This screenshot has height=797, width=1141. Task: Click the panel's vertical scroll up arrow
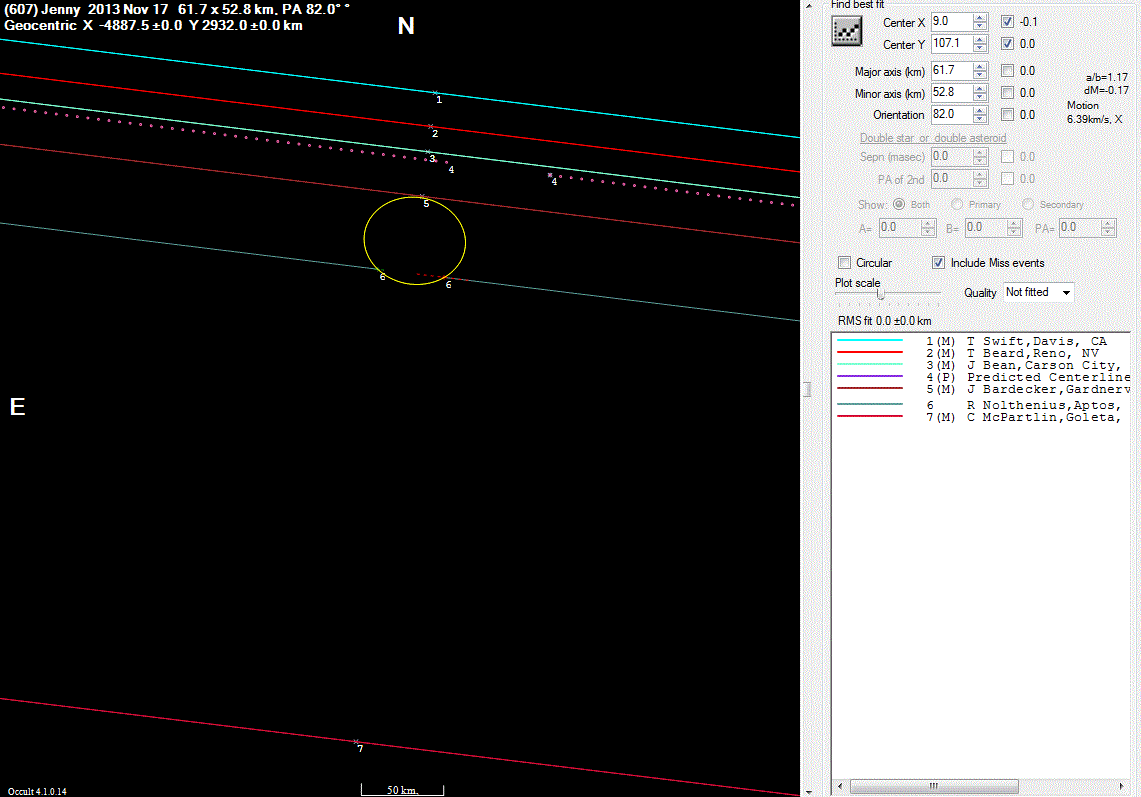[x=808, y=6]
